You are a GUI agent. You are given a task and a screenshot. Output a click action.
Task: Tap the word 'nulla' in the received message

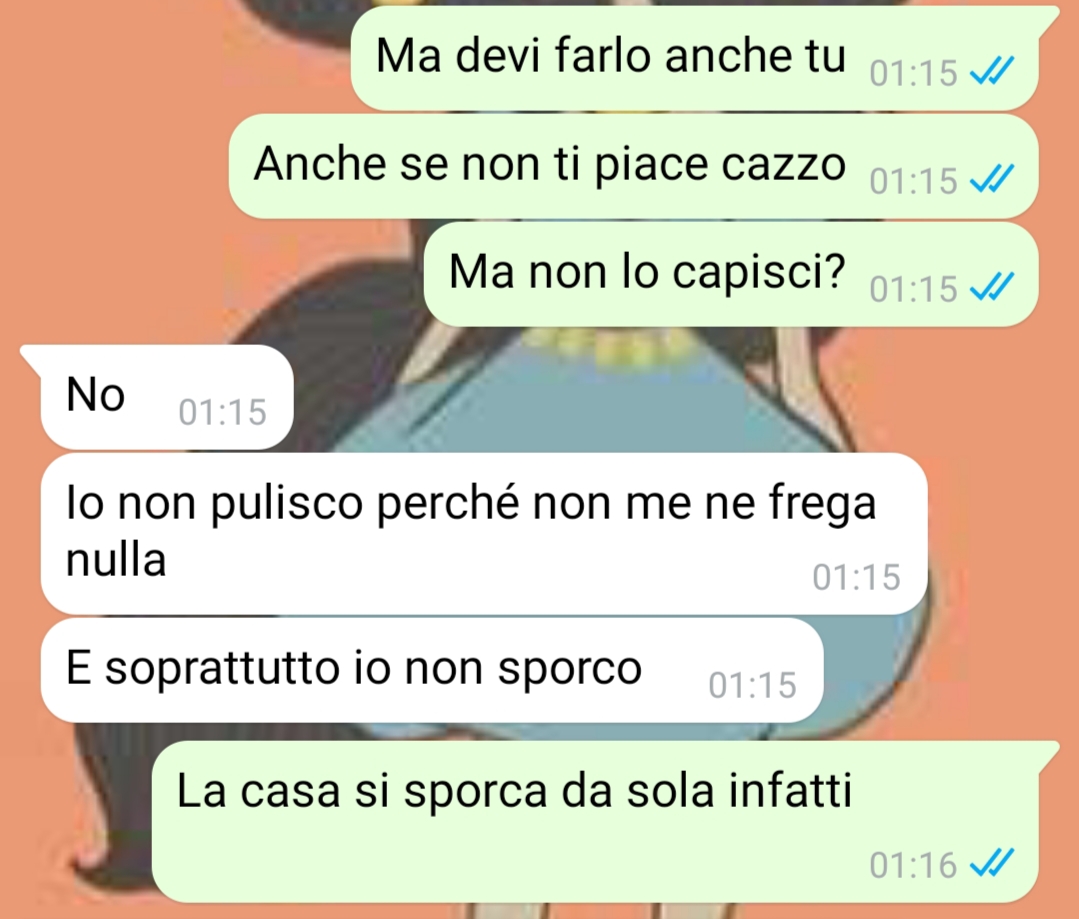[x=116, y=559]
